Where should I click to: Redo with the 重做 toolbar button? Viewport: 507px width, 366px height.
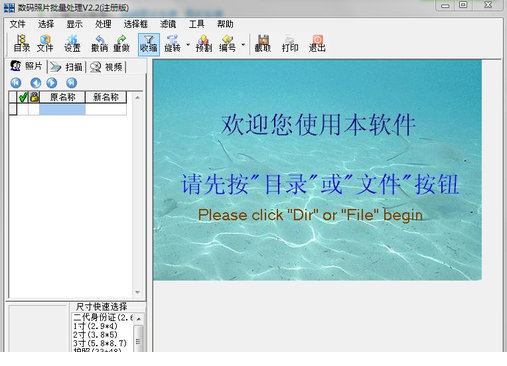point(121,44)
